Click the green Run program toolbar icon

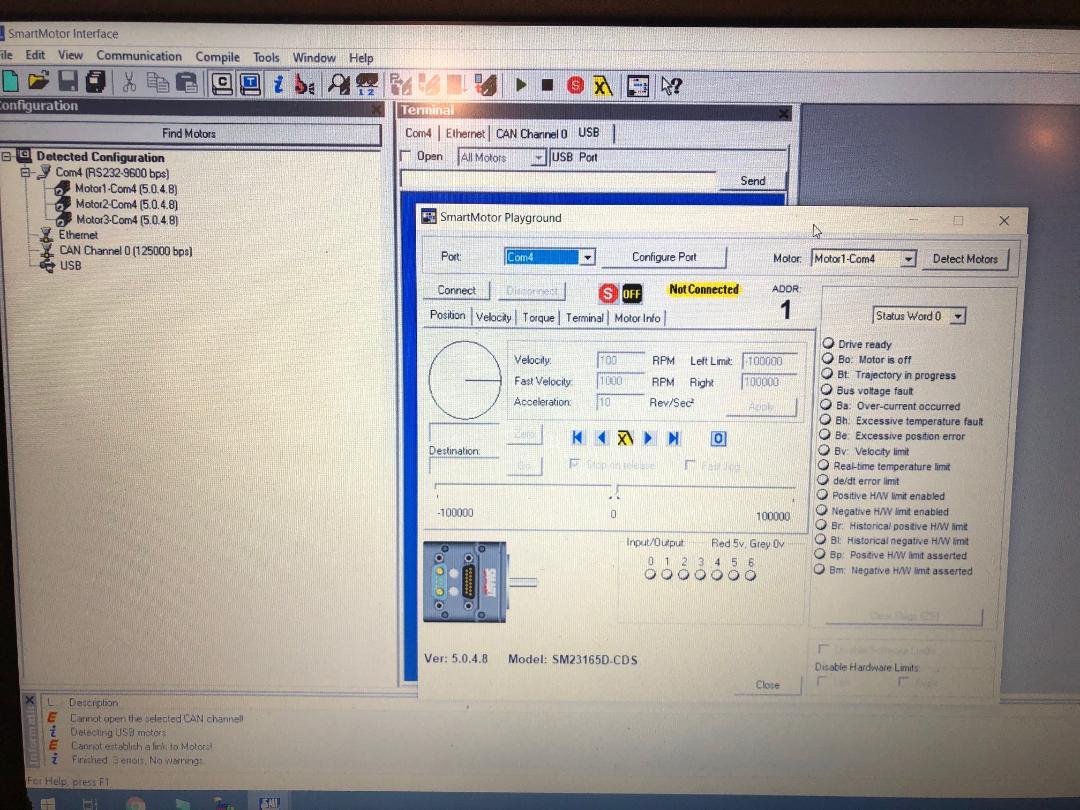coord(521,85)
